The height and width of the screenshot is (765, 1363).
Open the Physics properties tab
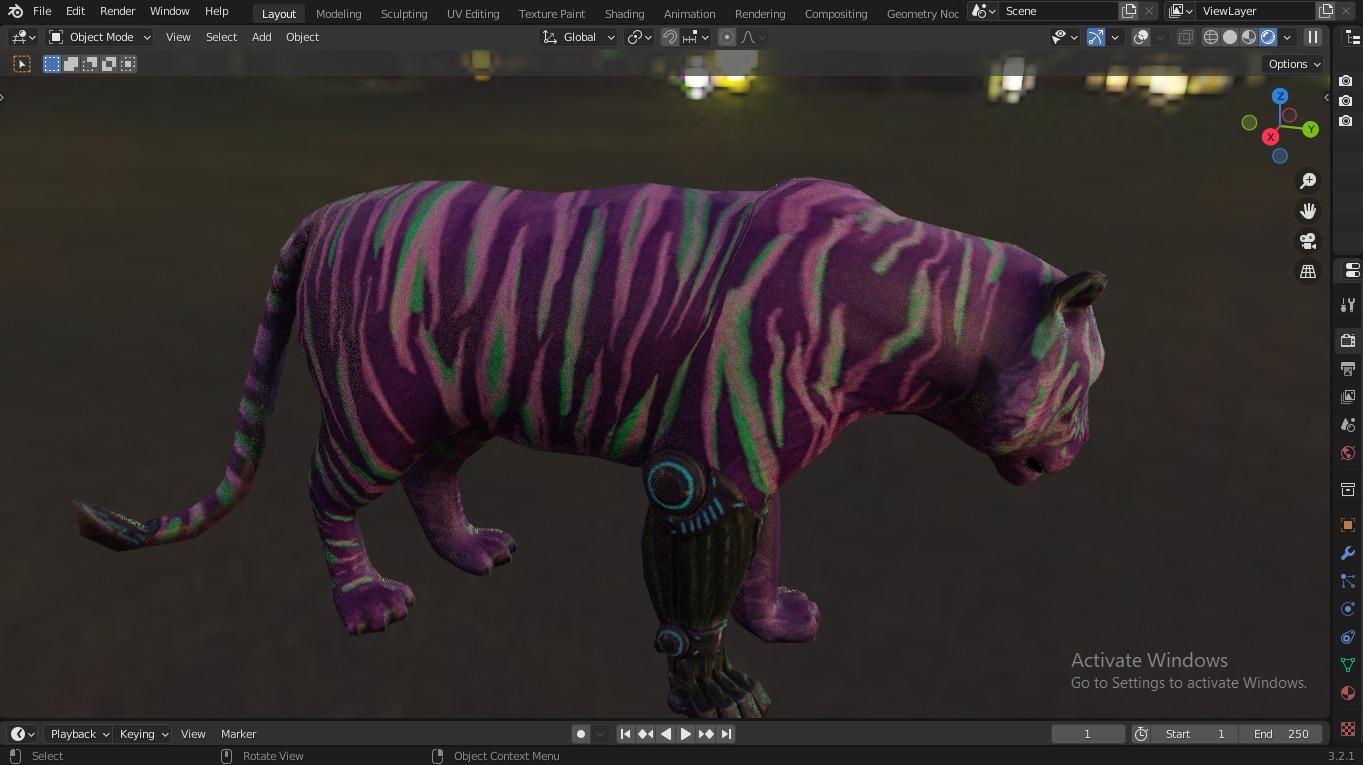(x=1348, y=609)
